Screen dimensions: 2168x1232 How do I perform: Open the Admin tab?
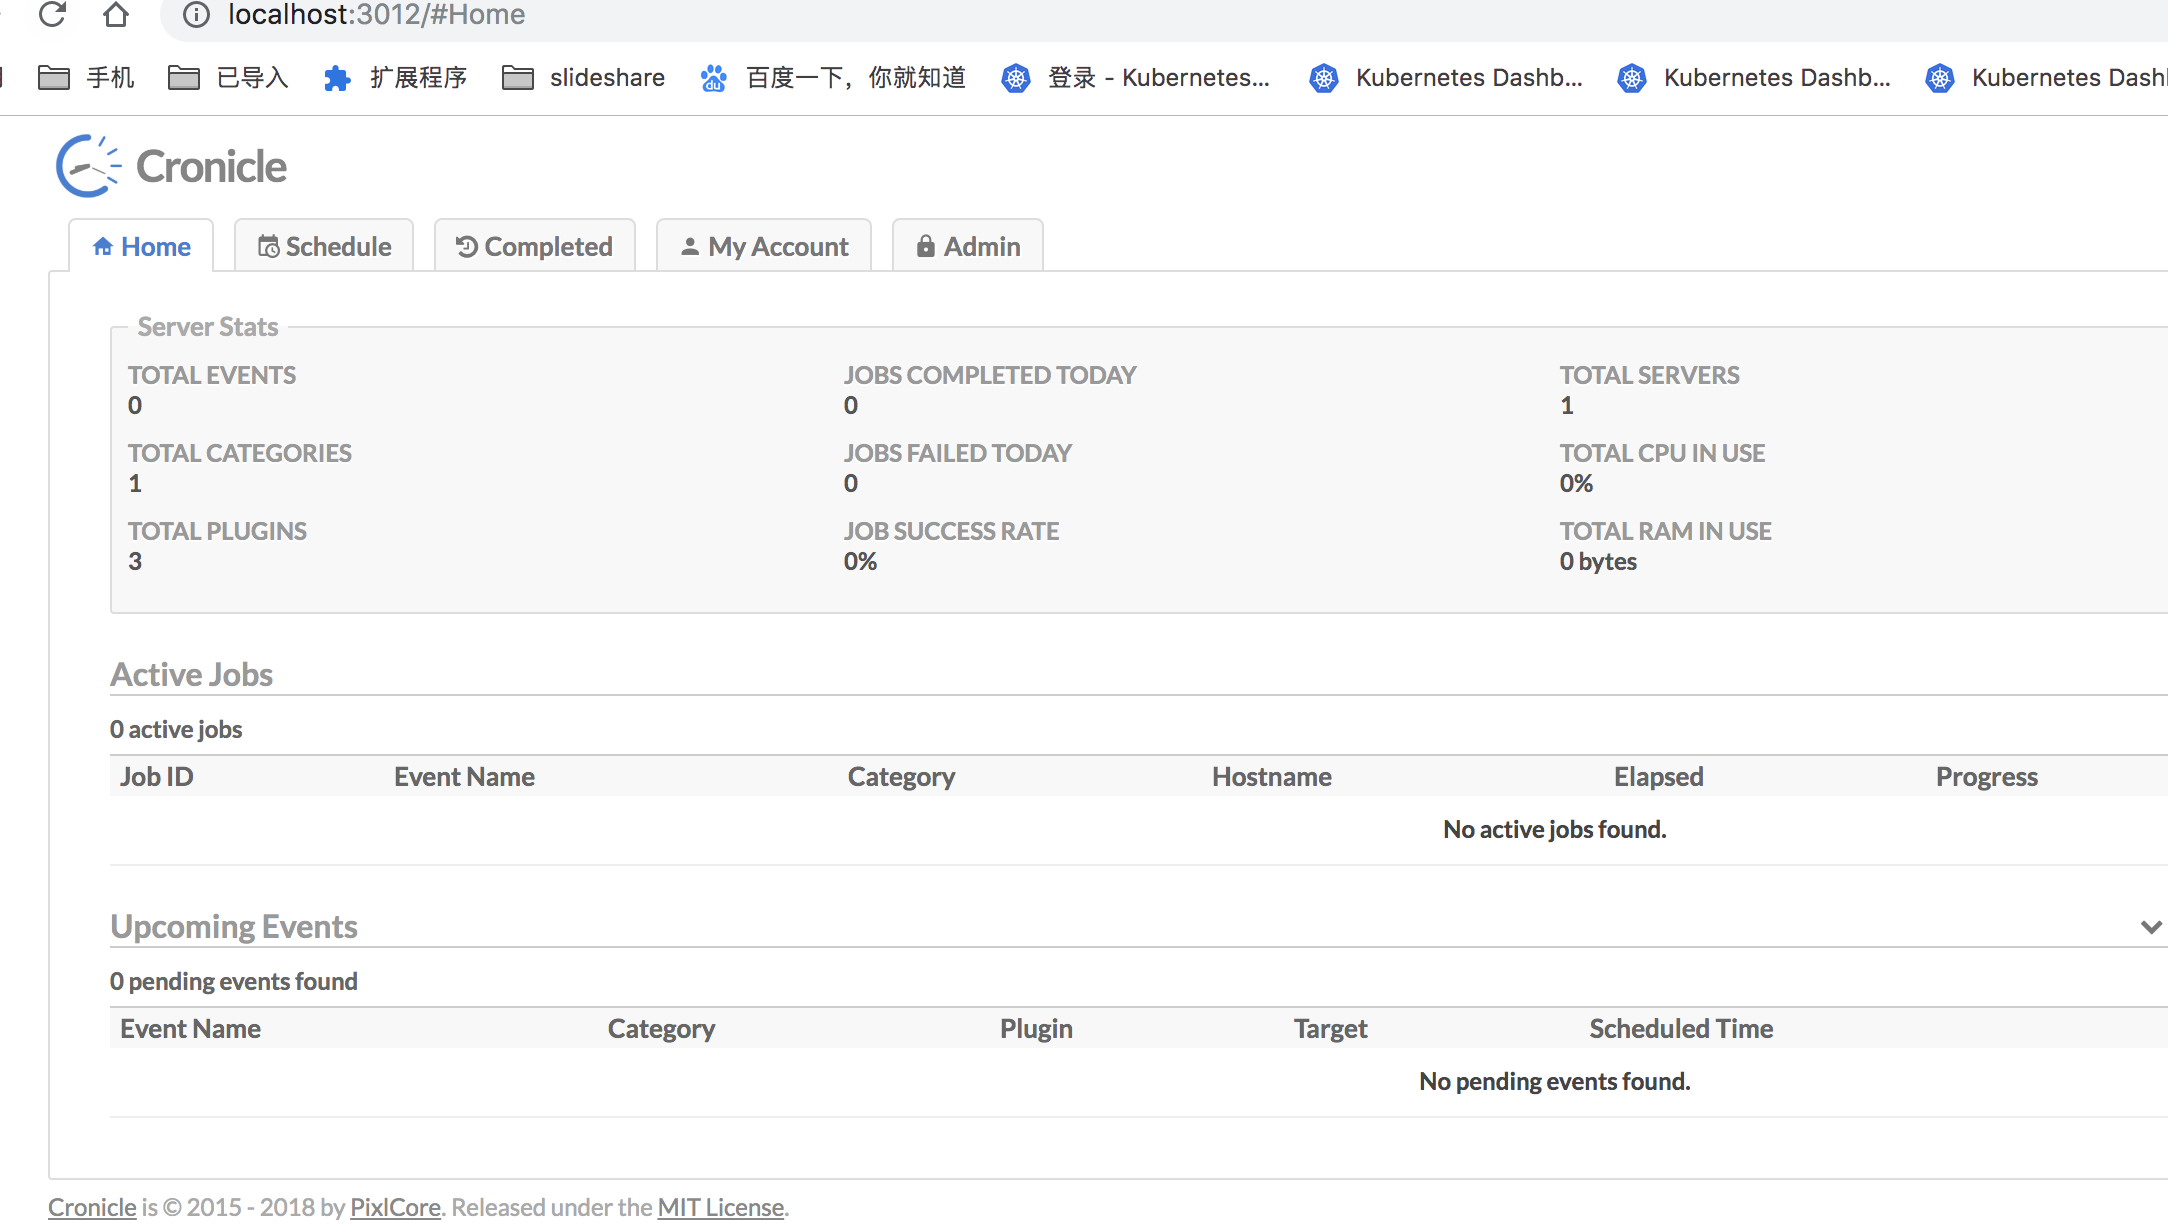coord(968,246)
